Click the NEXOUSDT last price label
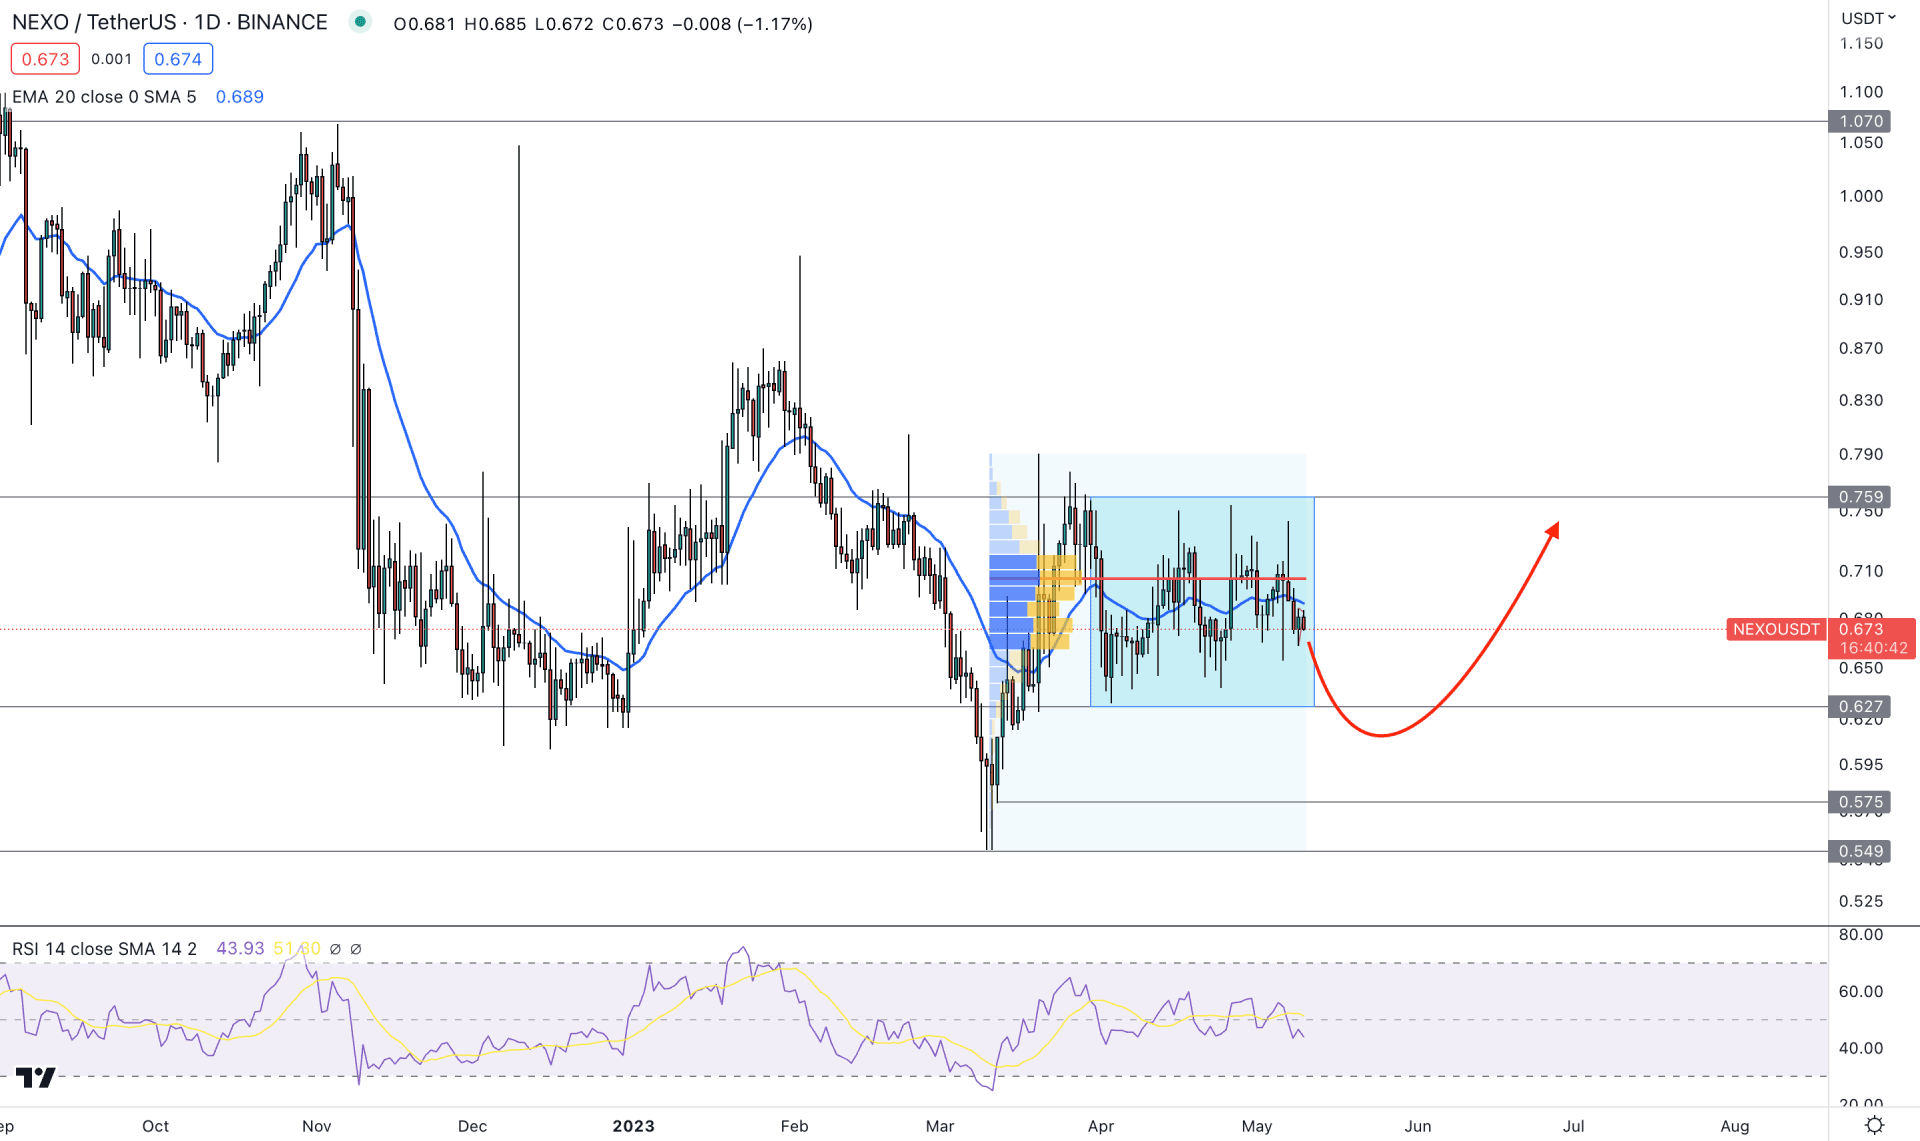The image size is (1920, 1141). point(1776,629)
